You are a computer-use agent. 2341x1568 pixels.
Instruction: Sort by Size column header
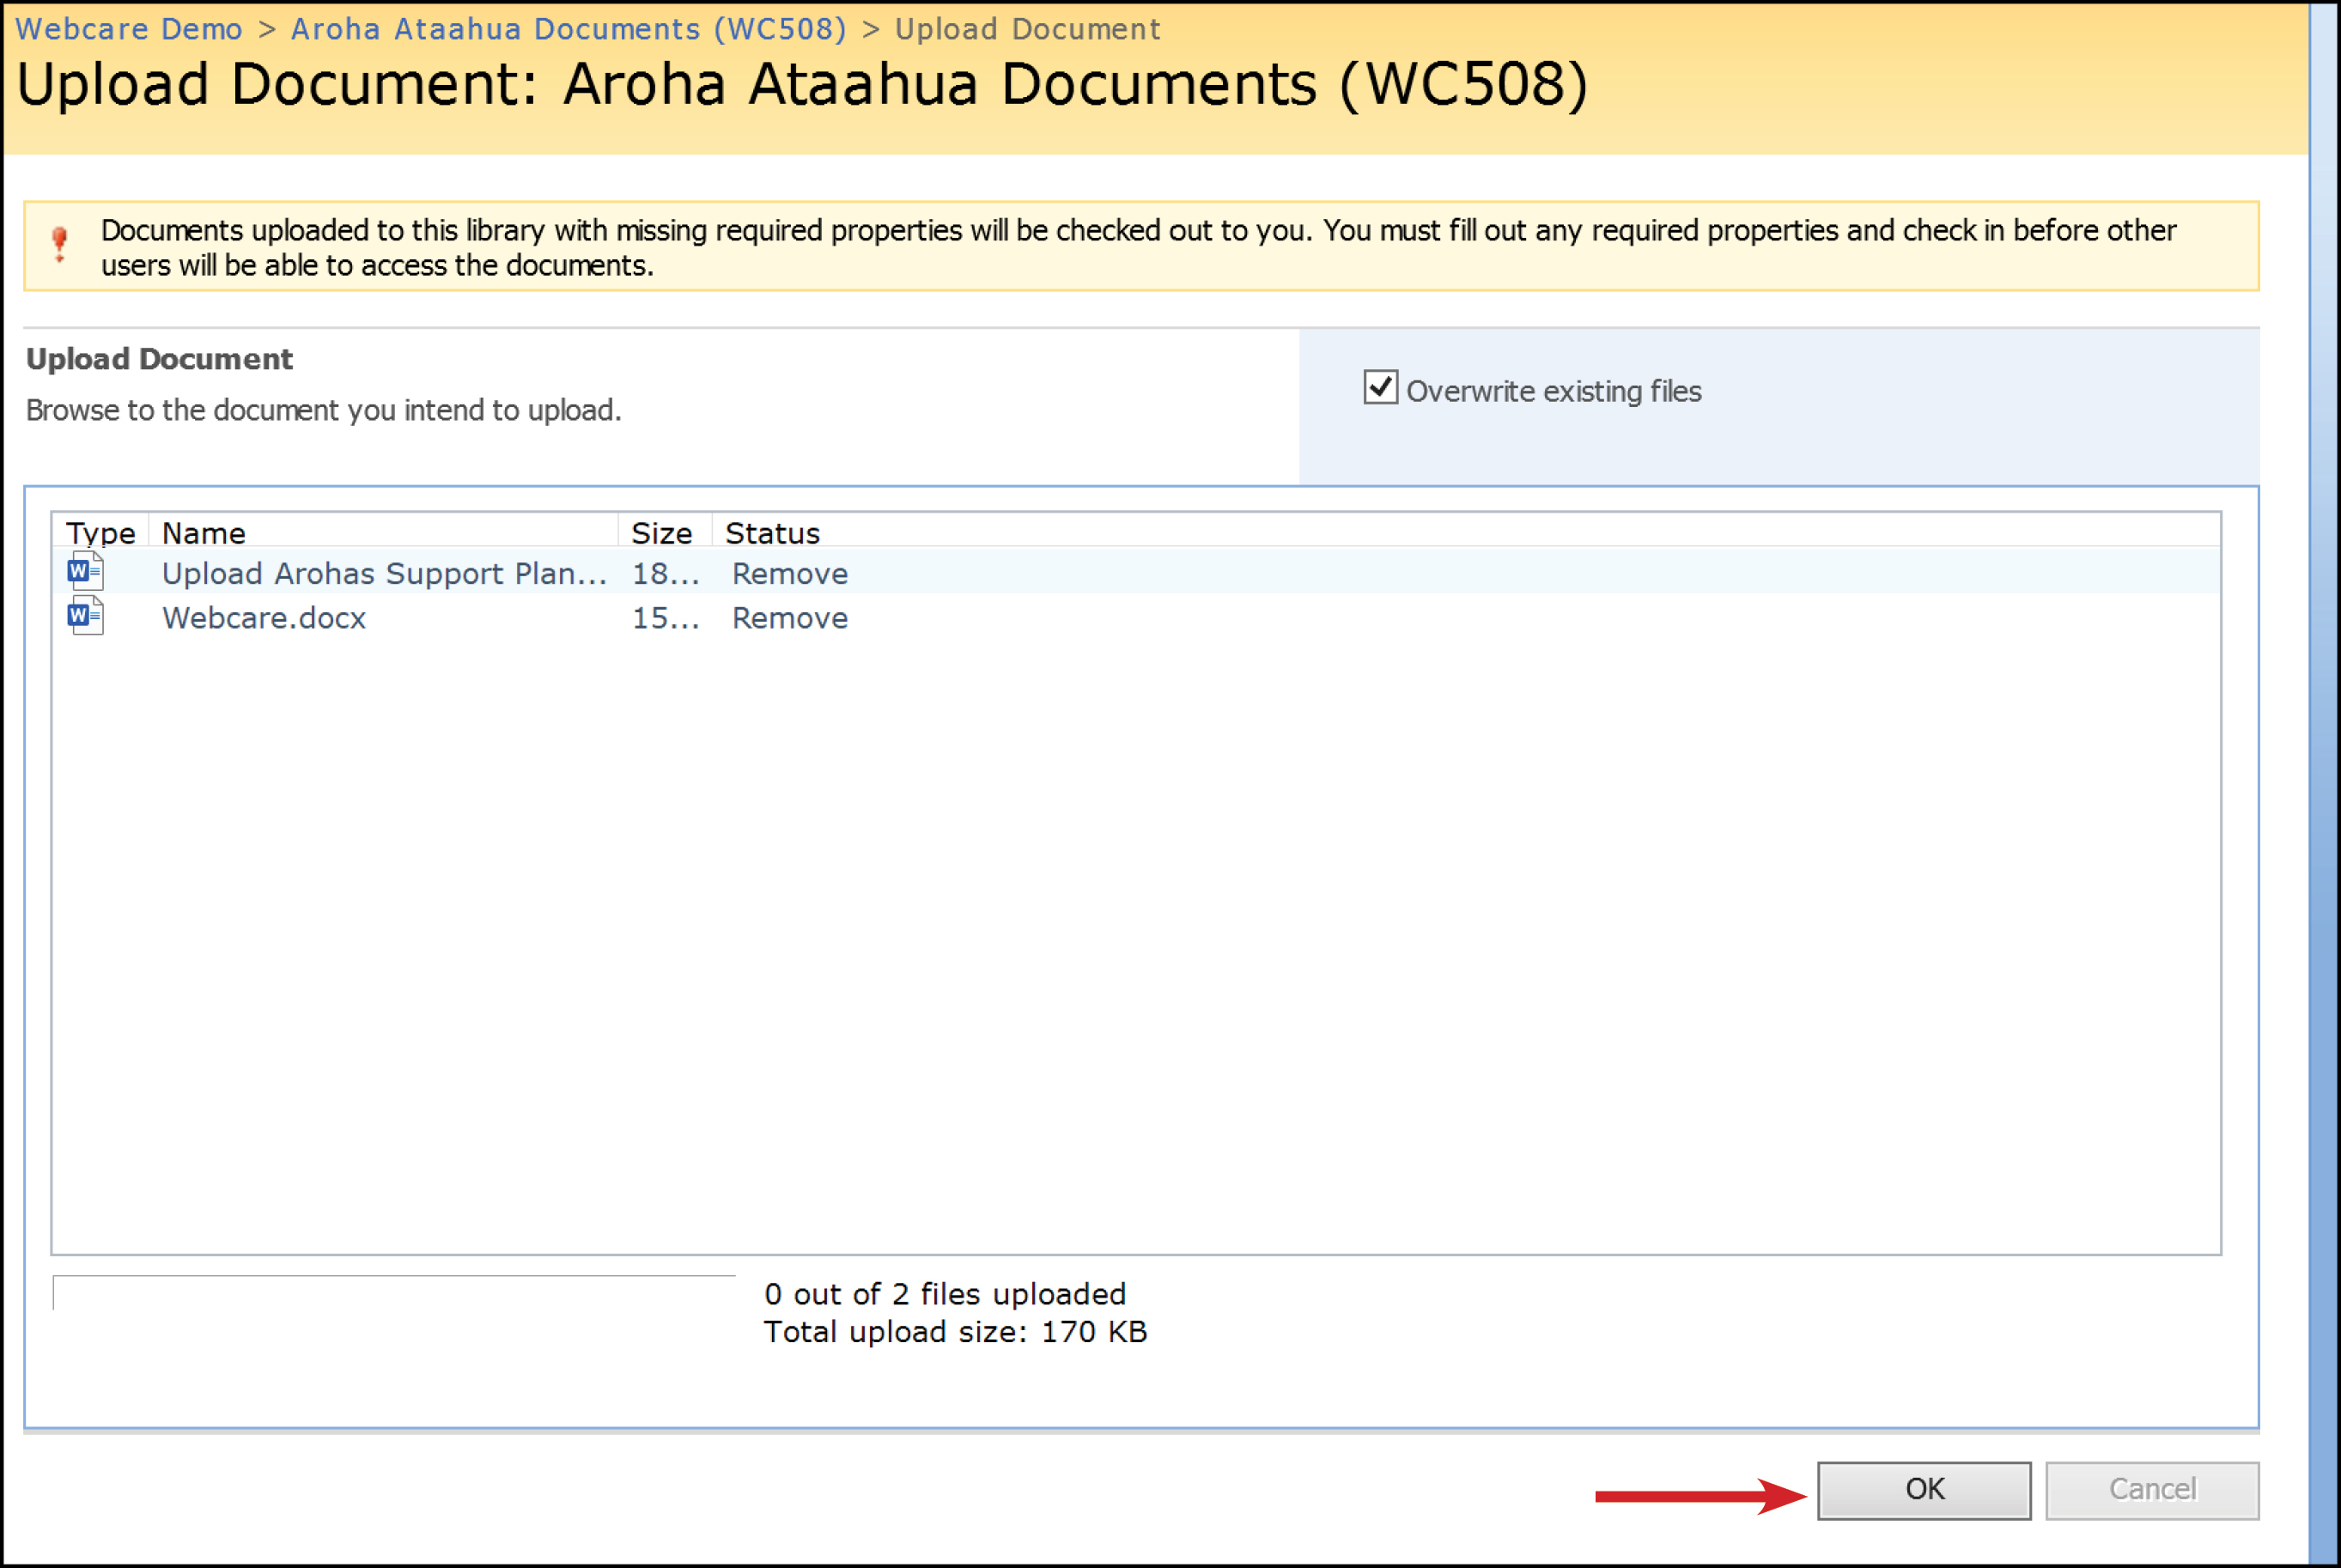665,533
